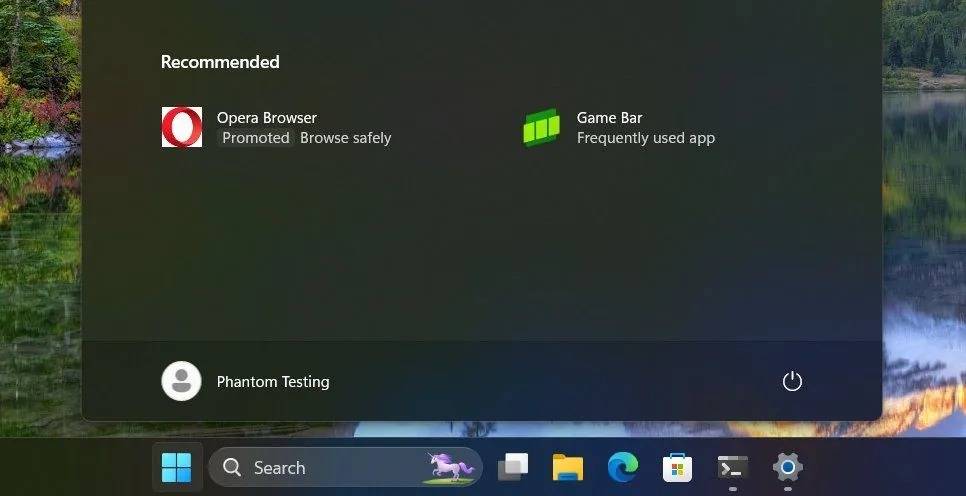Launch File Explorer from the taskbar
The height and width of the screenshot is (496, 966).
[567, 468]
